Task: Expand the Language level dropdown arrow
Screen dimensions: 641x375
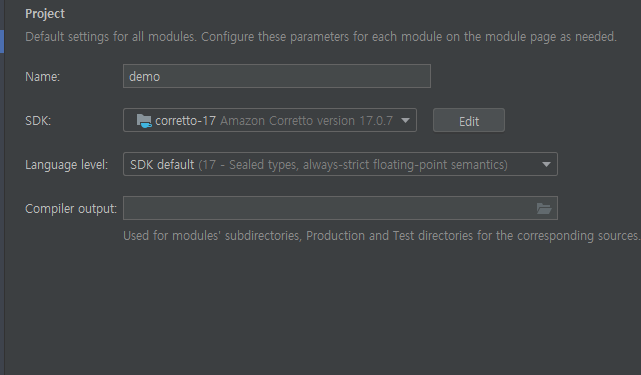Action: pyautogui.click(x=546, y=164)
